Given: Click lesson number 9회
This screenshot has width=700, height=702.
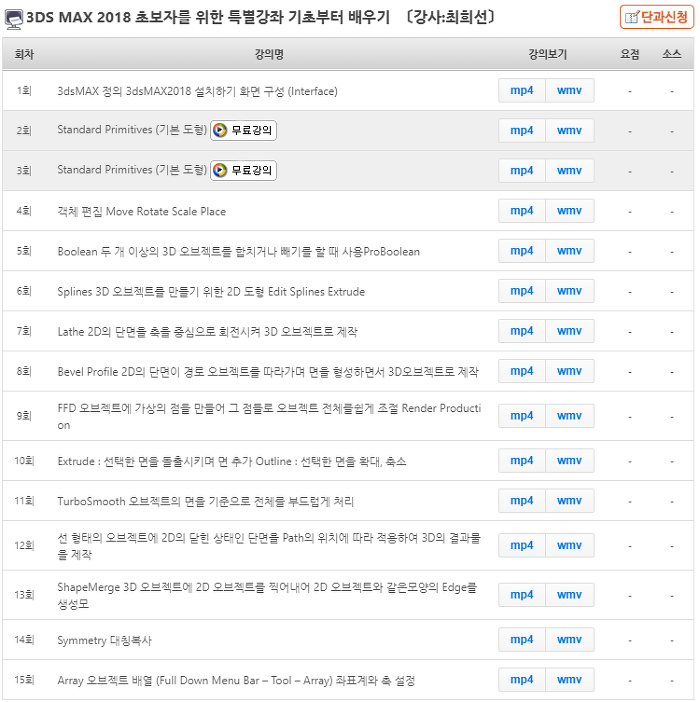Looking at the screenshot, I should pyautogui.click(x=24, y=416).
